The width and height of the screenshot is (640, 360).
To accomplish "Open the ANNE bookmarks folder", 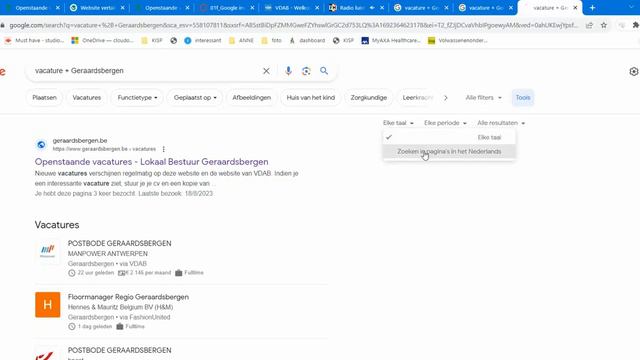I will coord(241,40).
